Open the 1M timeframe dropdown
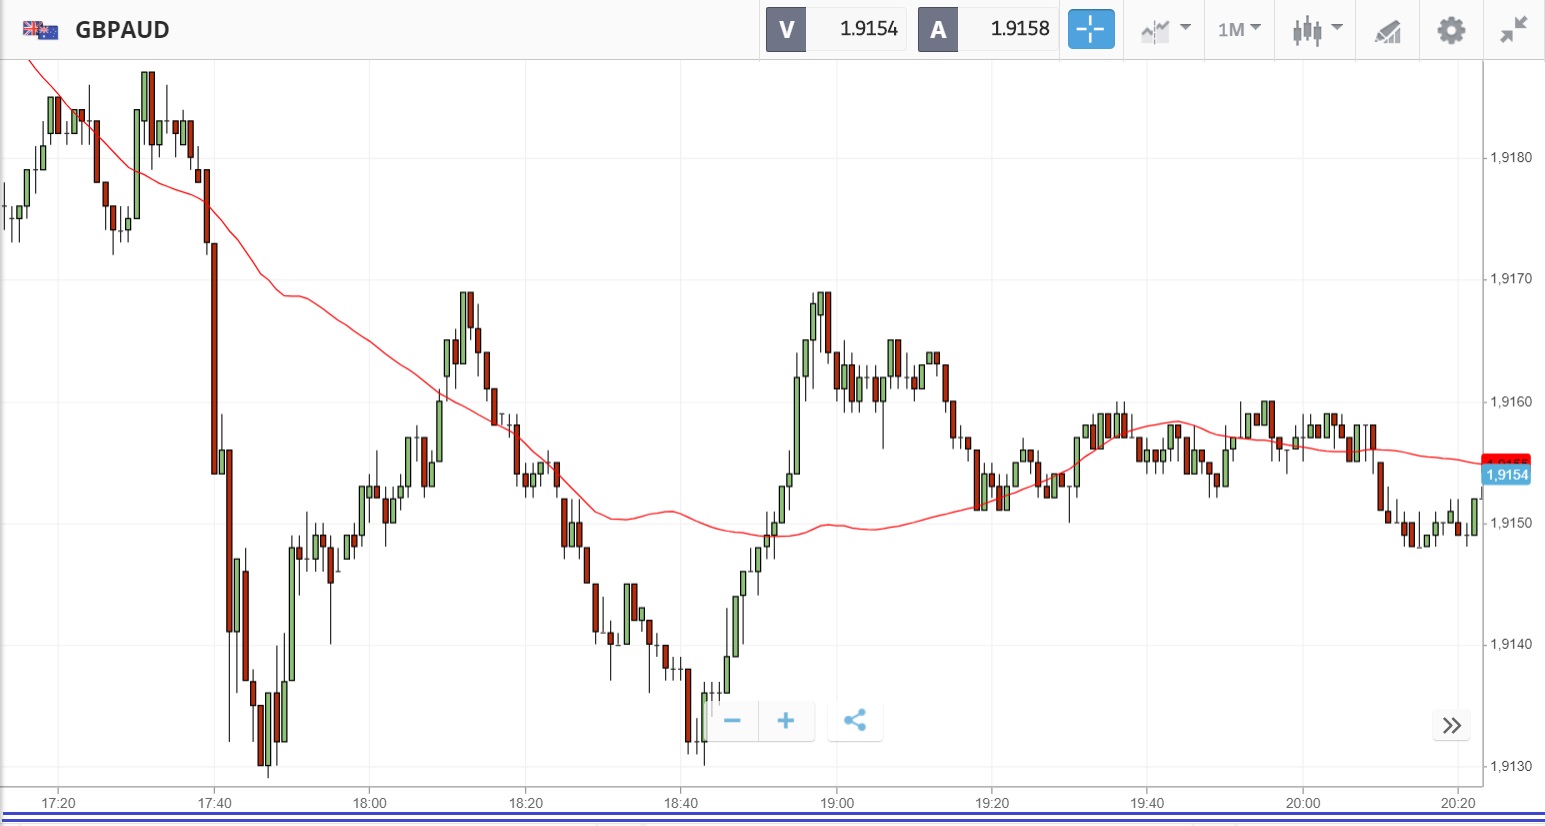This screenshot has width=1545, height=826. click(1239, 30)
